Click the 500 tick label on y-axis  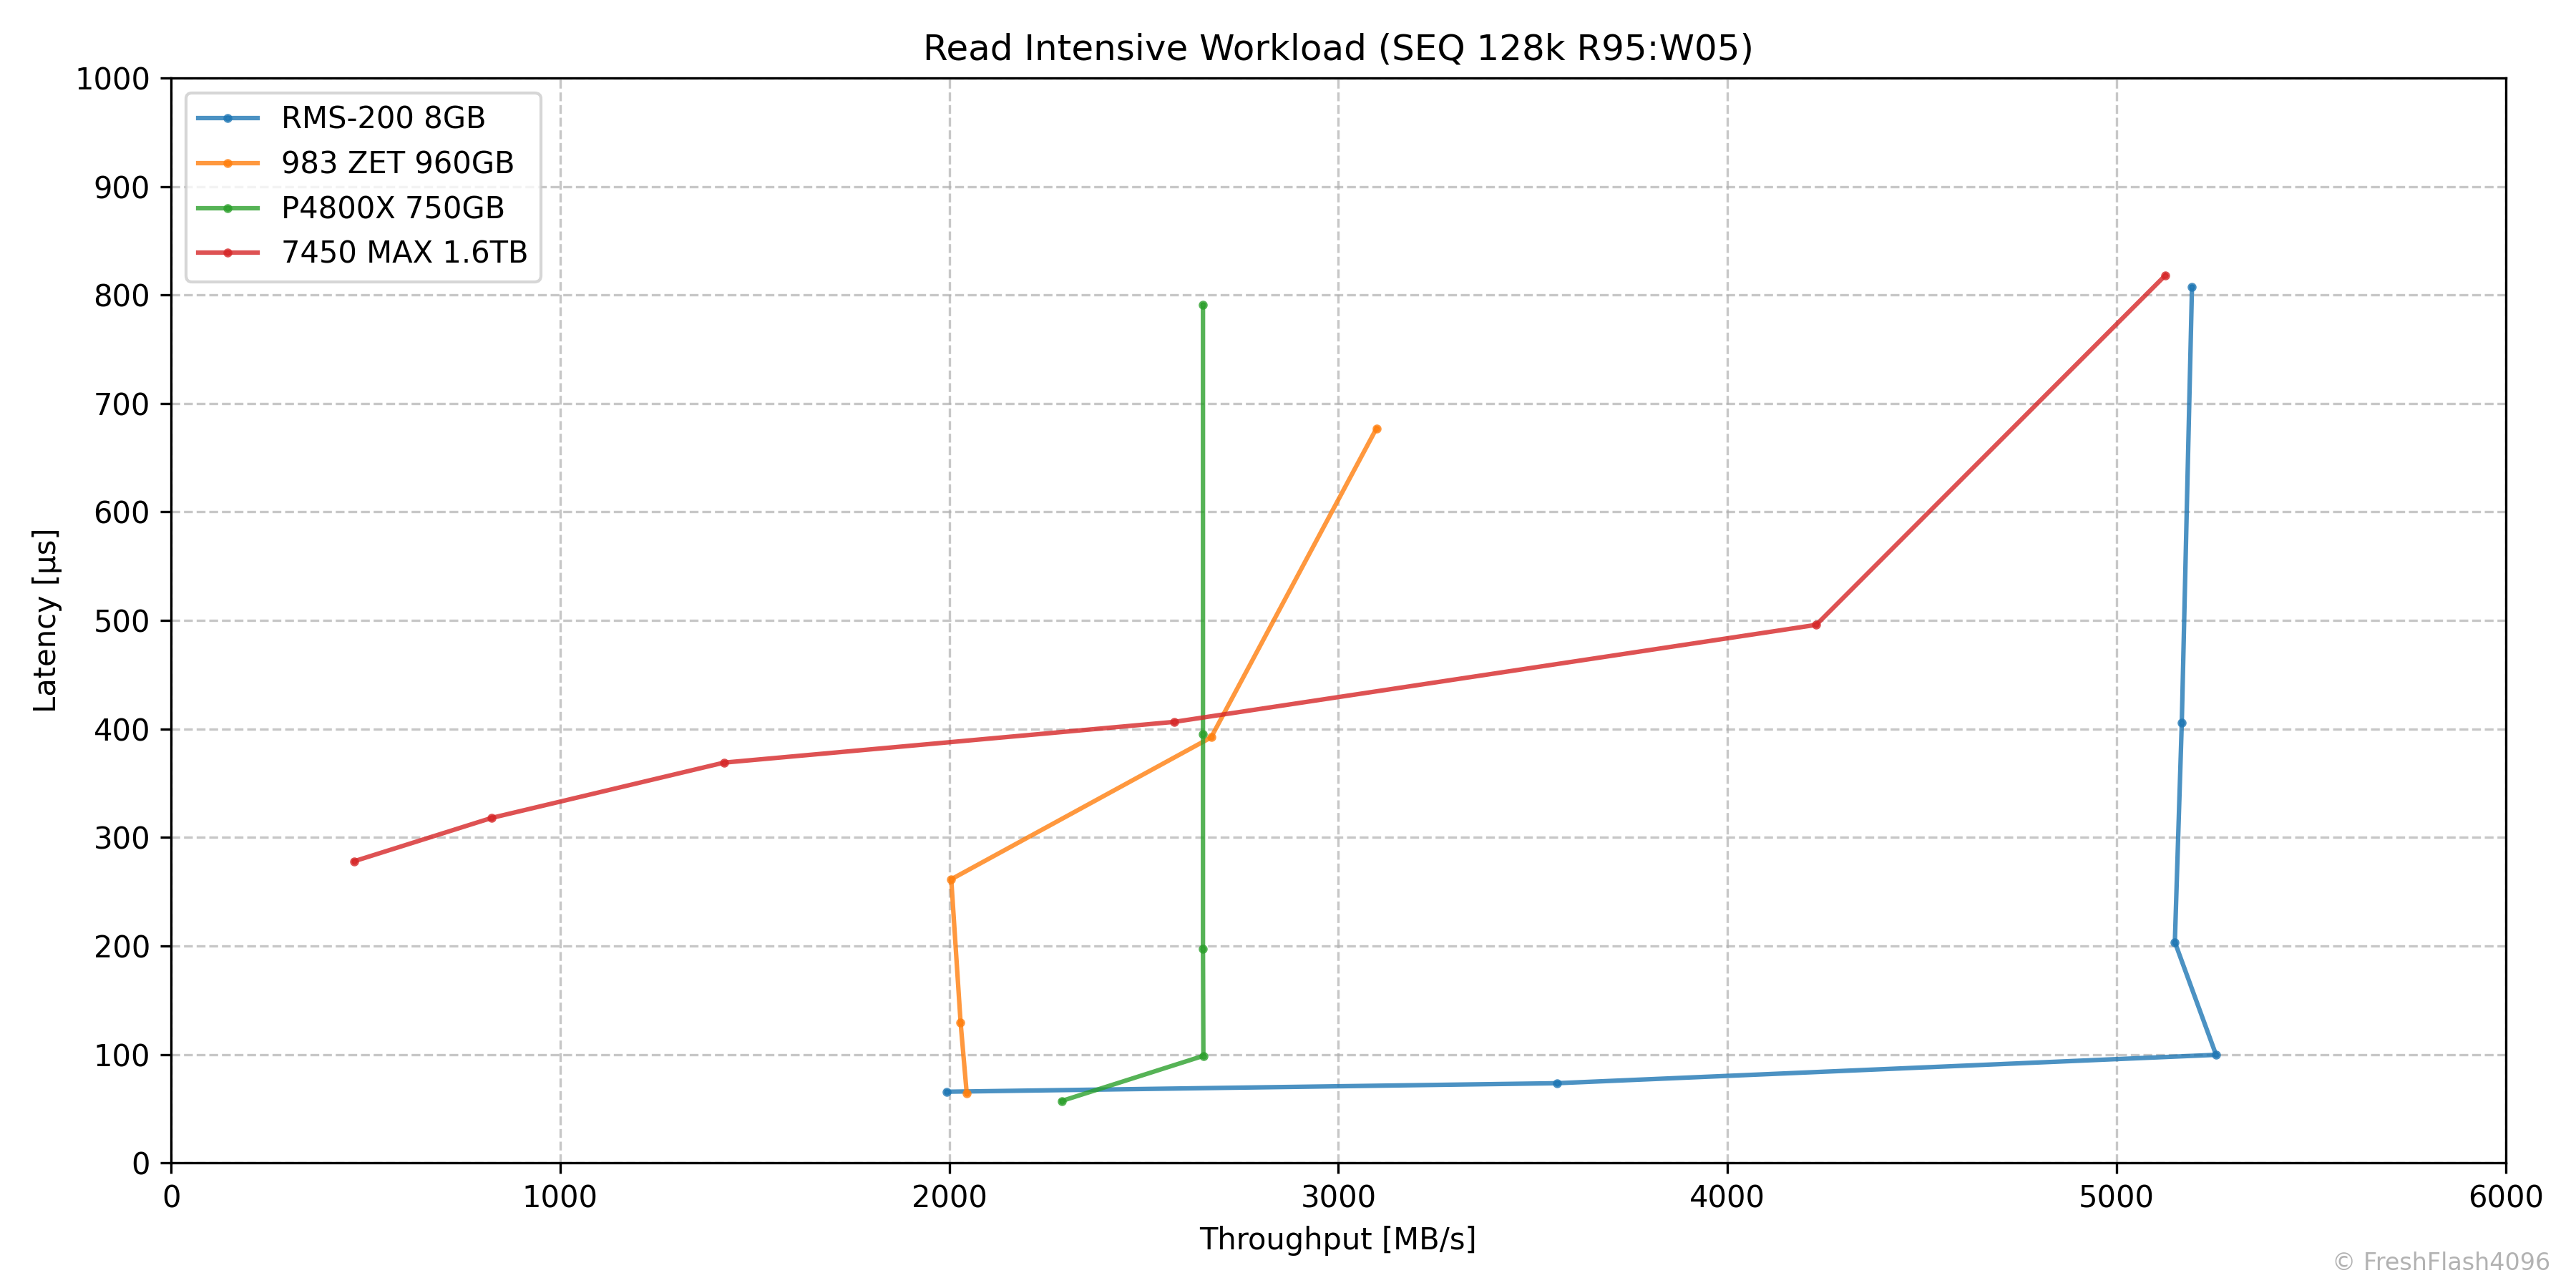pyautogui.click(x=121, y=621)
